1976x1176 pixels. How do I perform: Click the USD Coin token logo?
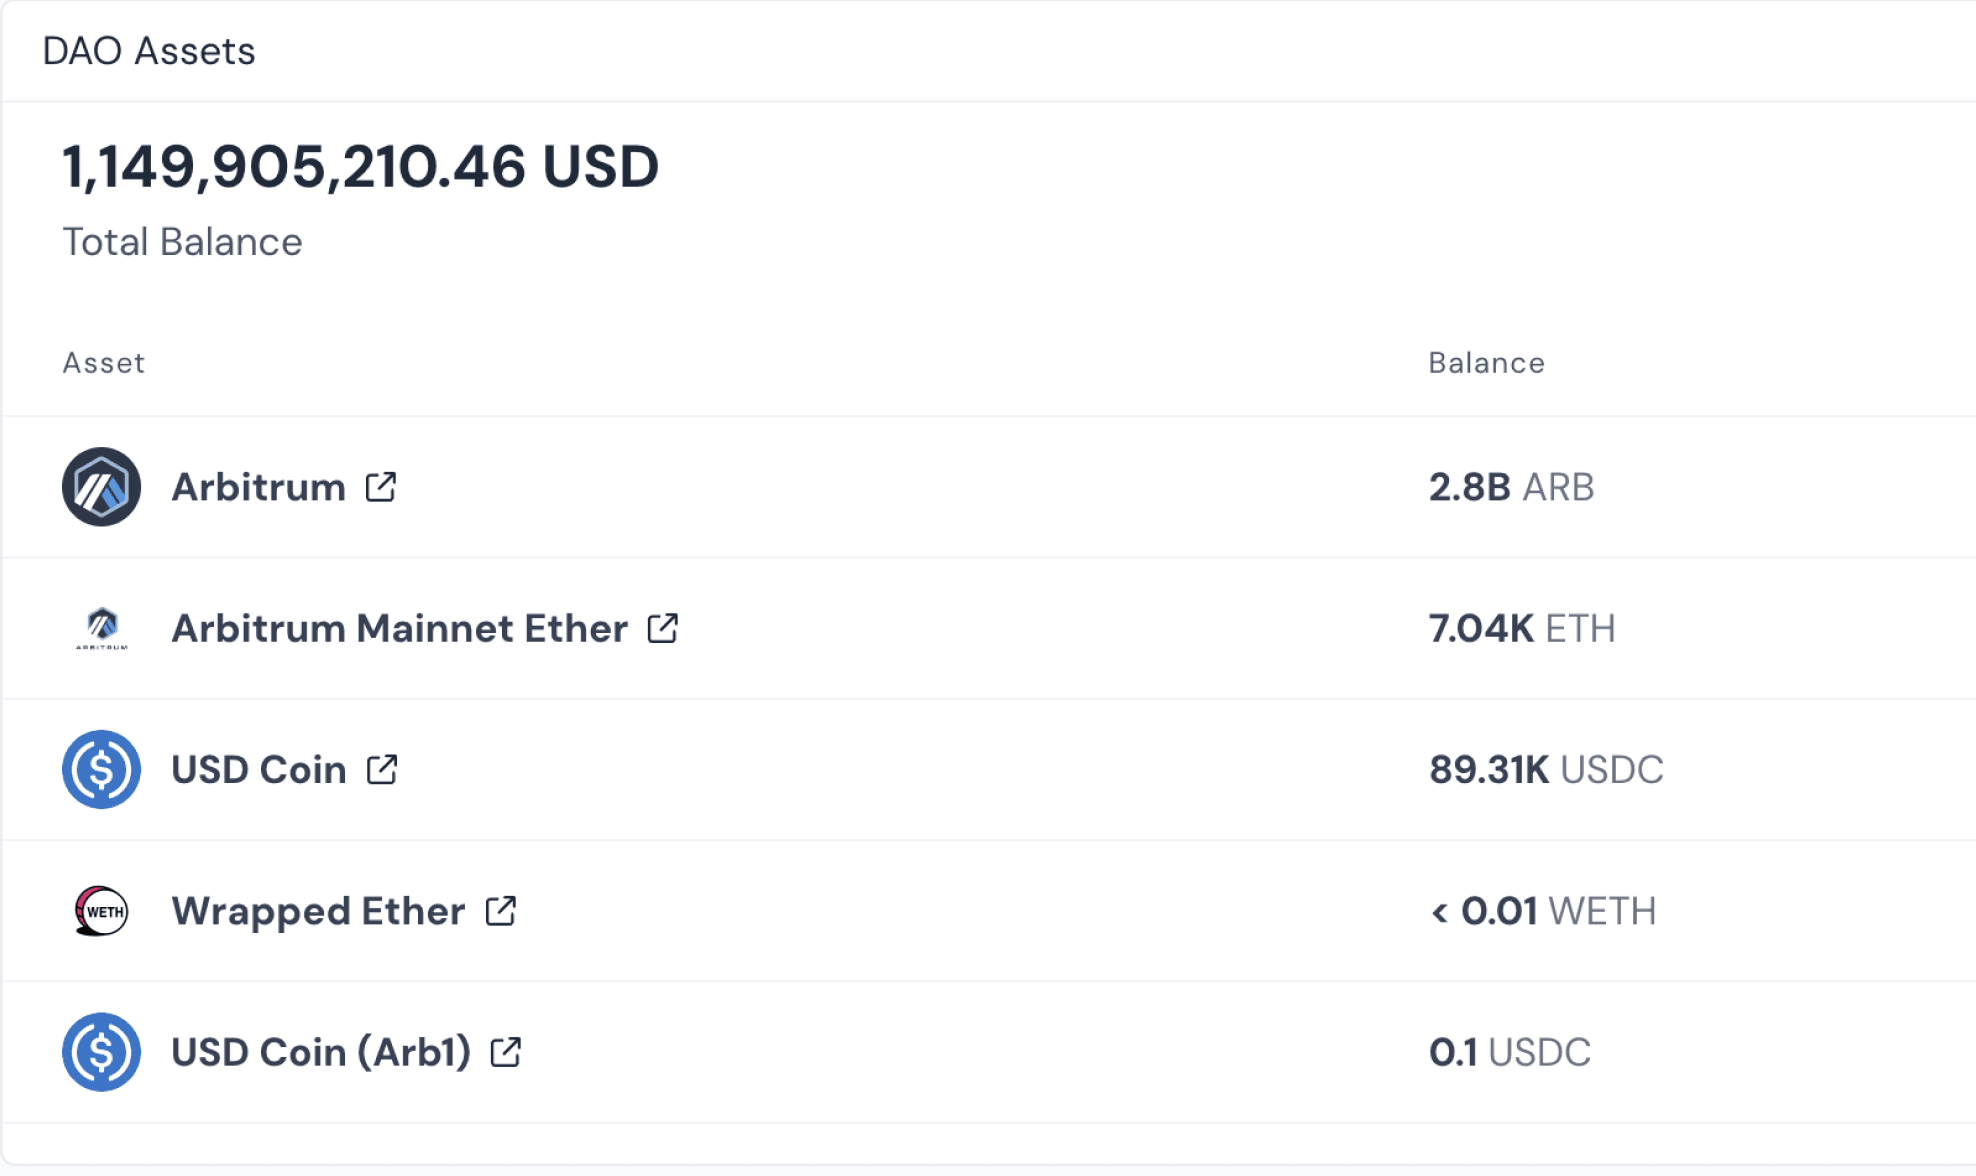pos(101,769)
